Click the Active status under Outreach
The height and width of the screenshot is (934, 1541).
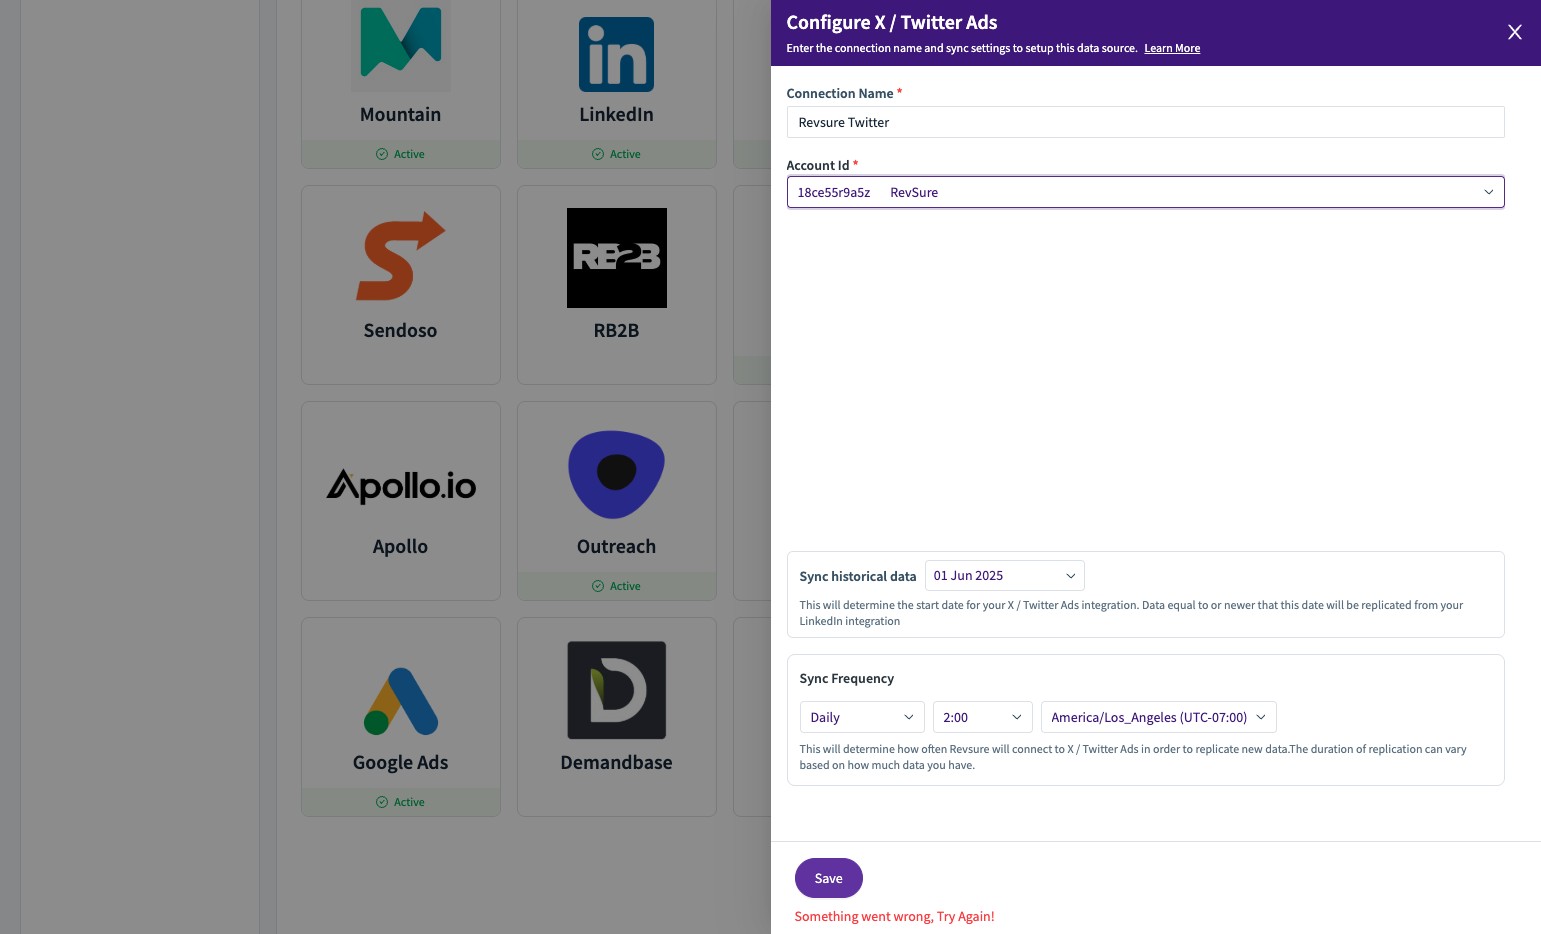point(616,586)
